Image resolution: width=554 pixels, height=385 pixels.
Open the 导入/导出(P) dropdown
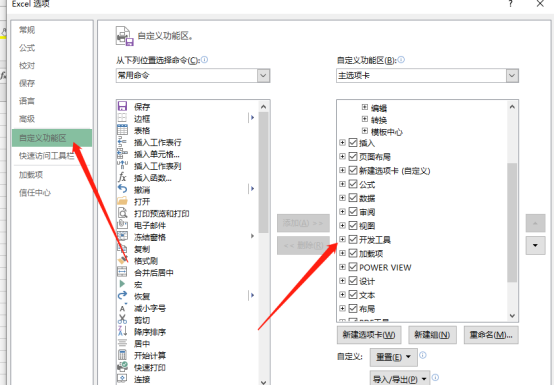click(400, 379)
